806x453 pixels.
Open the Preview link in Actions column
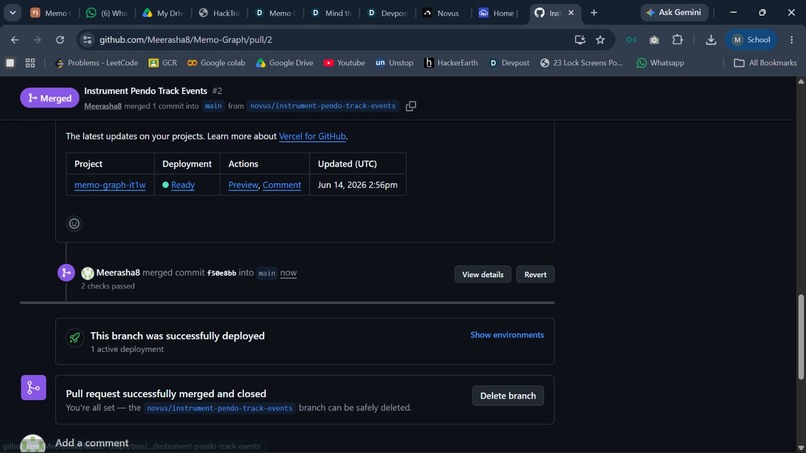point(243,185)
